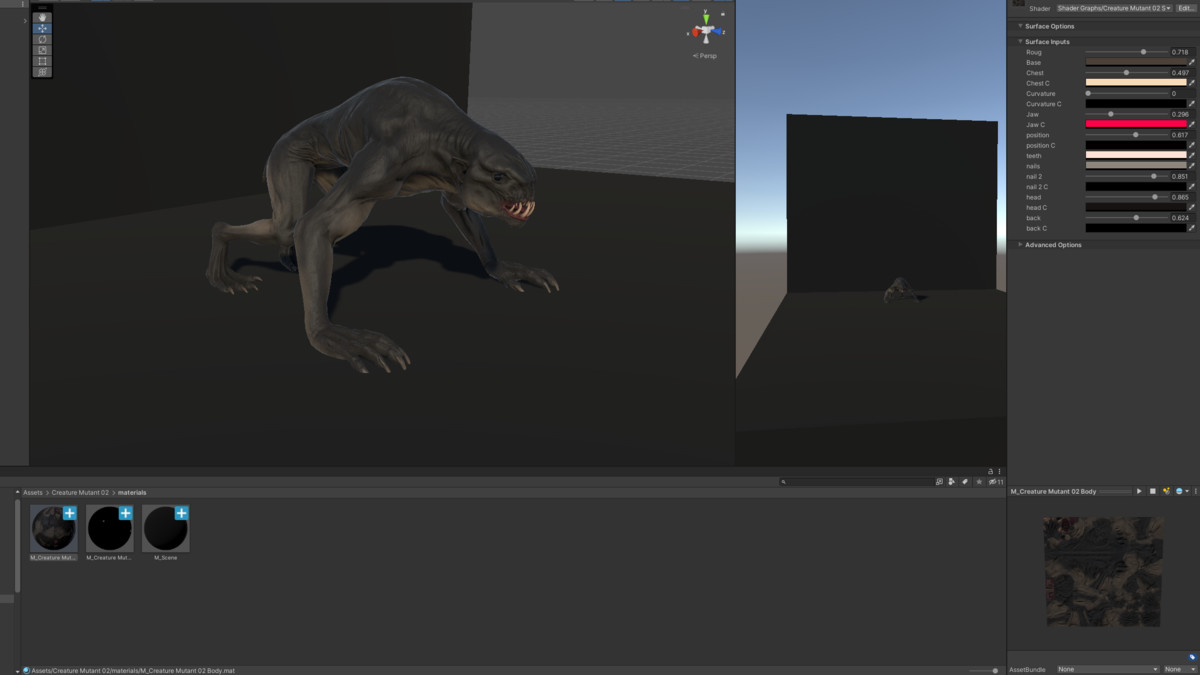Screen dimensions: 1200x675
Task: Select the Rotate tool in scene toolbar
Action: coord(42,40)
